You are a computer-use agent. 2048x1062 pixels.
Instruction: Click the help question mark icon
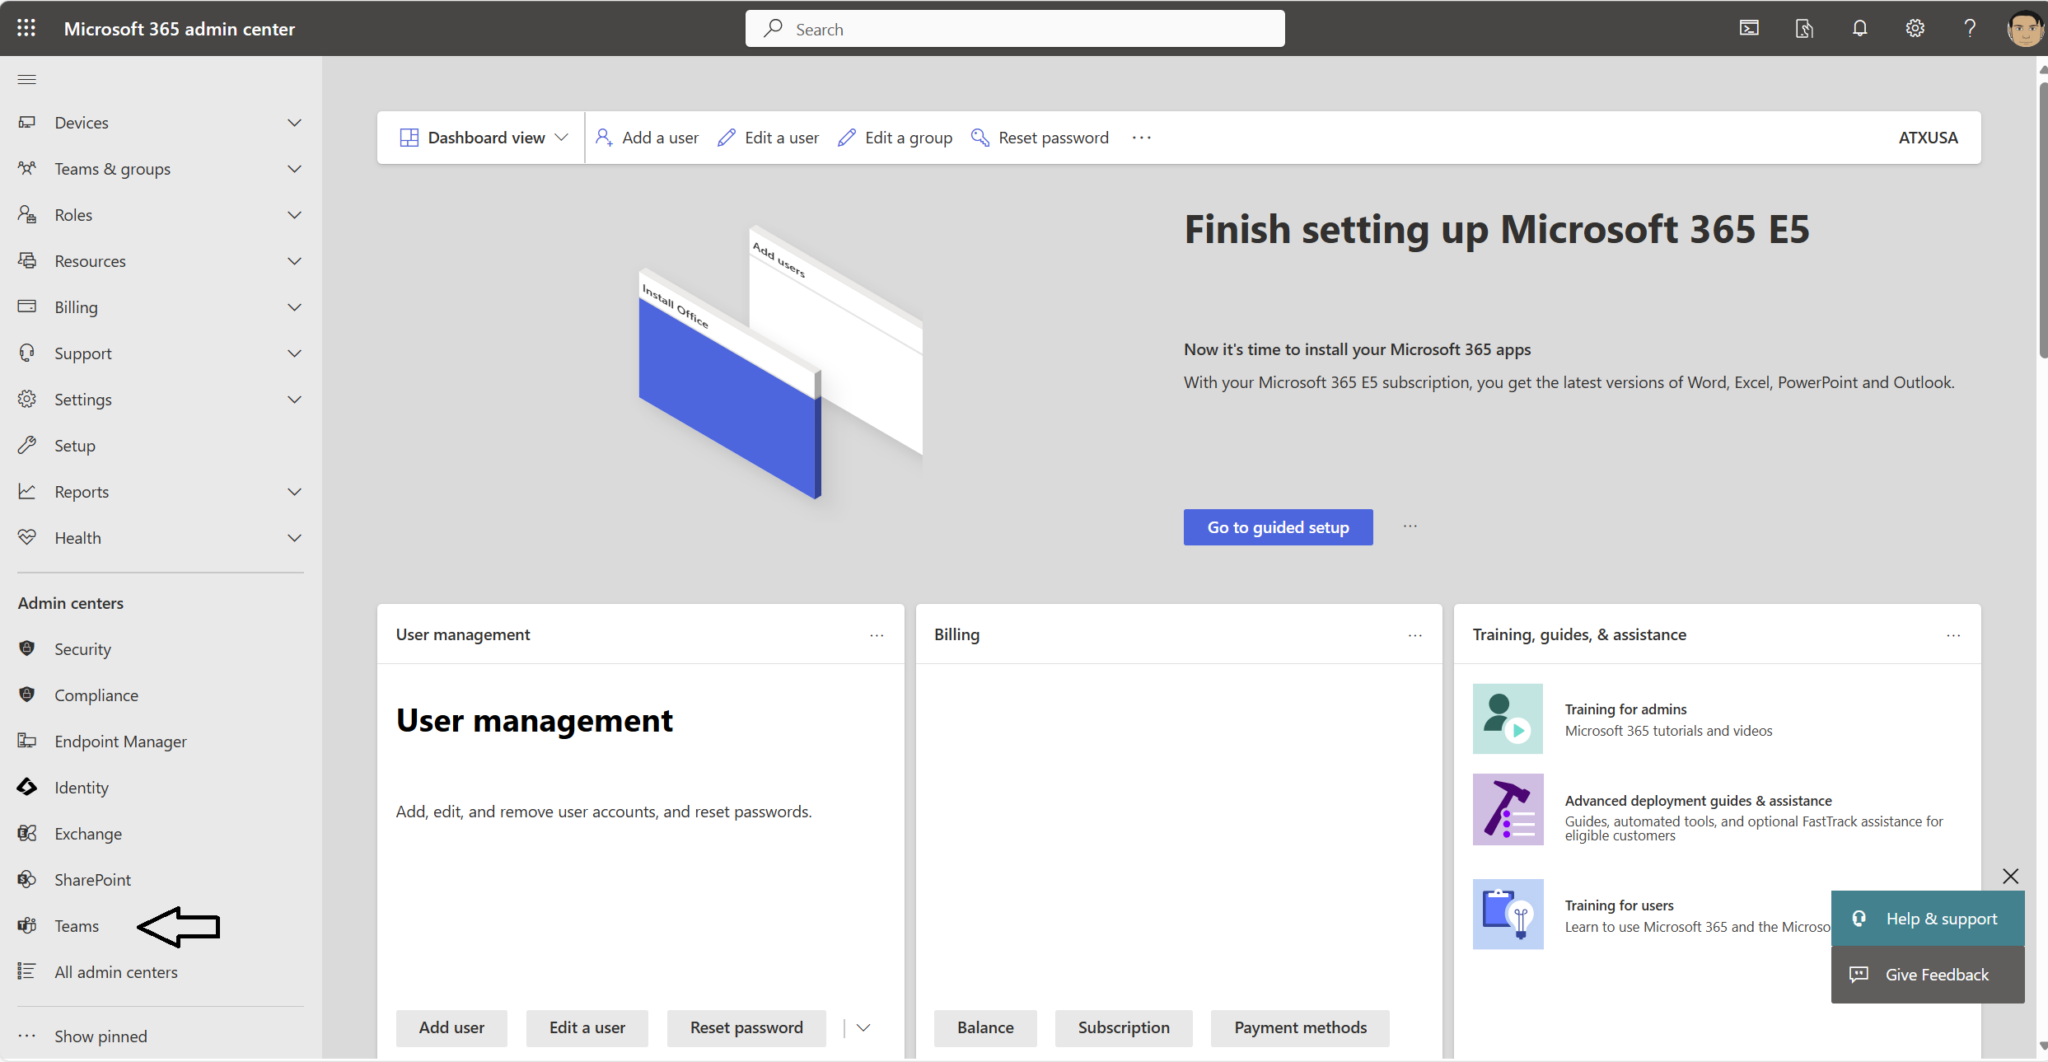click(1969, 28)
